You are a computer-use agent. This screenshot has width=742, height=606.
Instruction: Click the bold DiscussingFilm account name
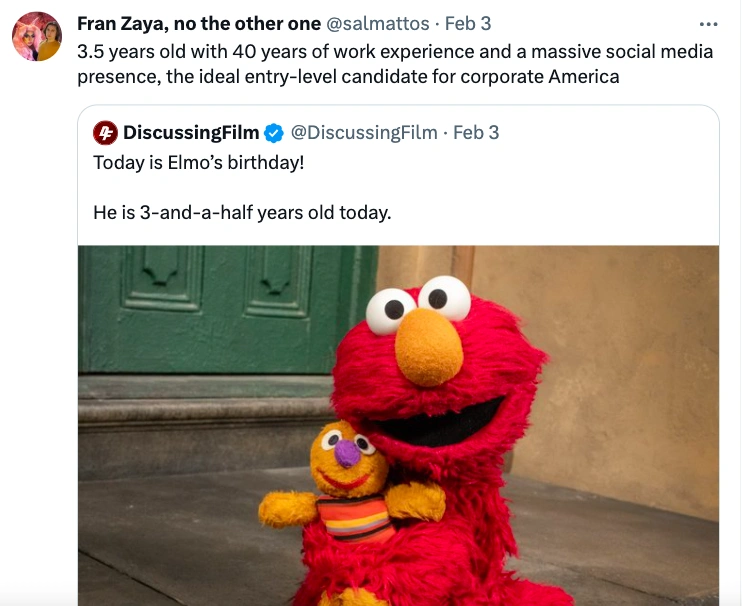(x=191, y=132)
